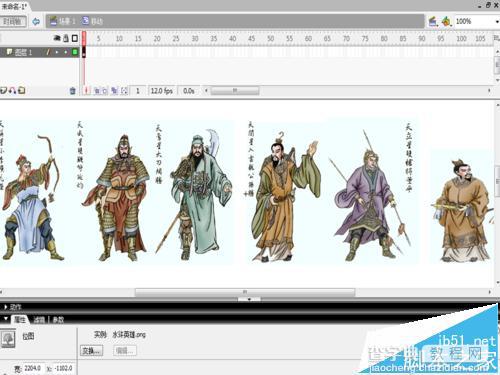The image size is (500, 375).
Task: Collapse the properties panel triangle
Action: 5,319
